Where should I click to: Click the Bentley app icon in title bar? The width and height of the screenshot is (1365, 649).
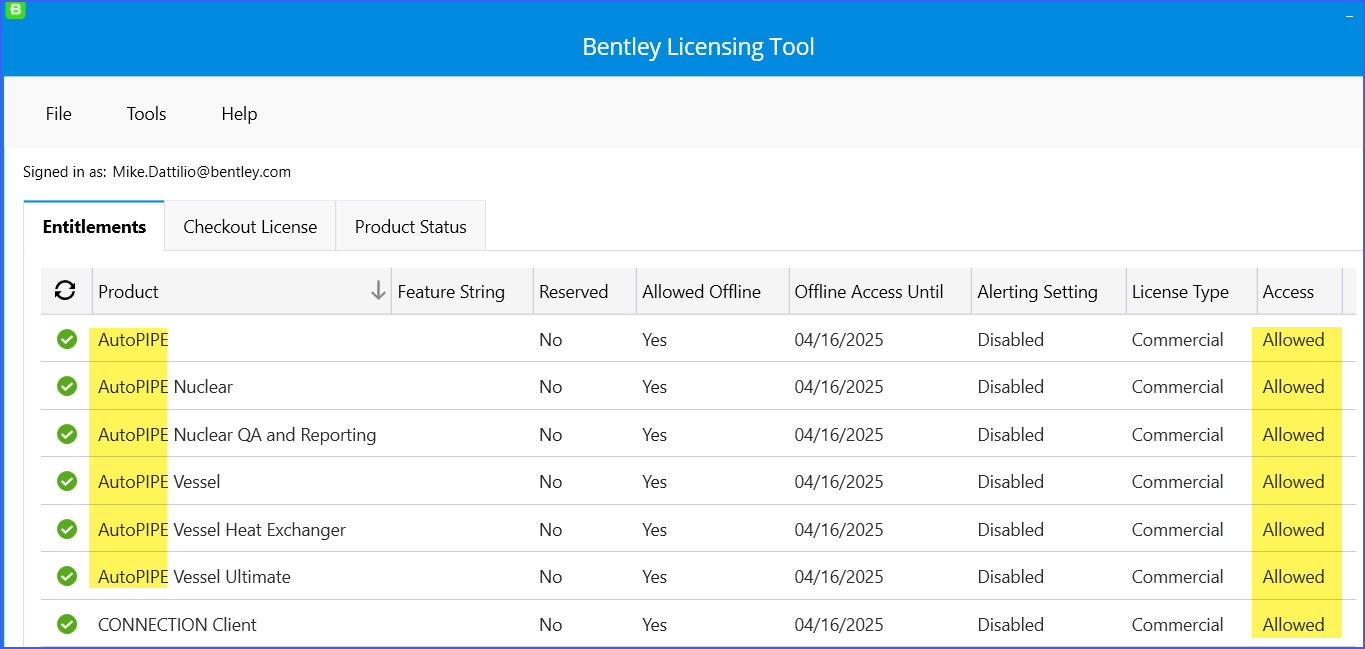point(15,10)
